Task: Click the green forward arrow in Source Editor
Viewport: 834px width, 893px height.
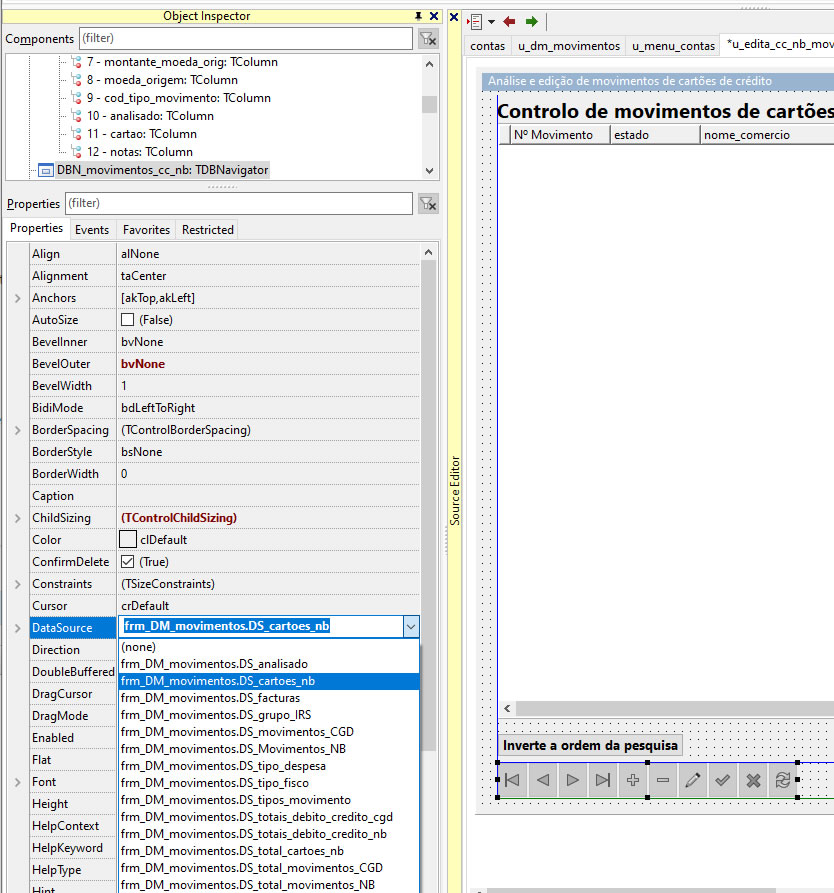Action: pyautogui.click(x=532, y=21)
